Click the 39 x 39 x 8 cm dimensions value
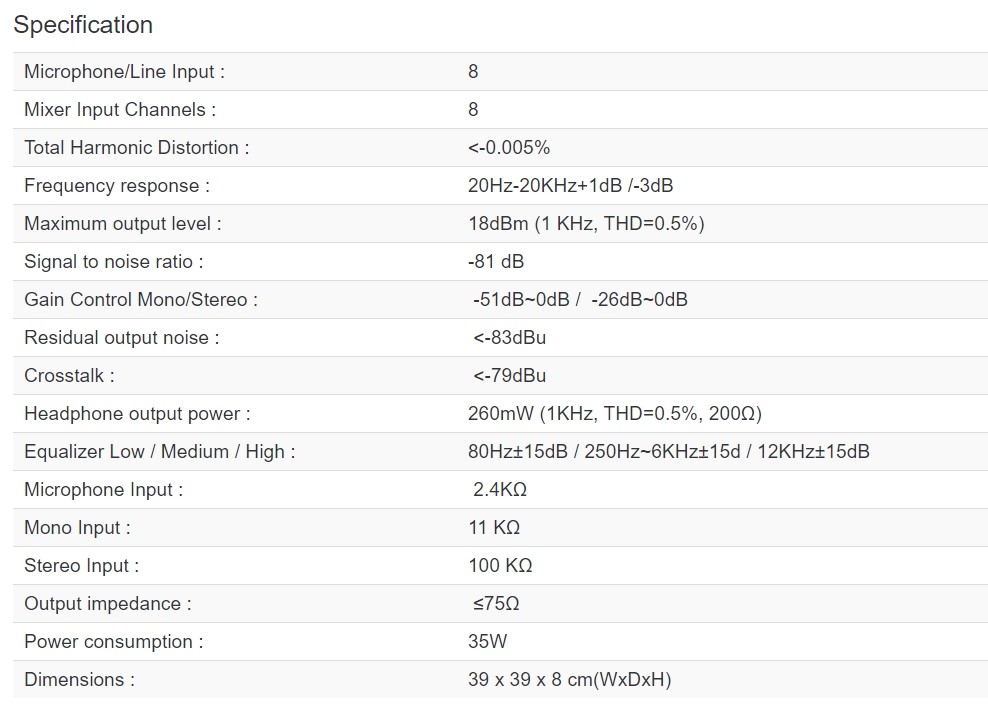Image resolution: width=988 pixels, height=704 pixels. click(x=569, y=680)
